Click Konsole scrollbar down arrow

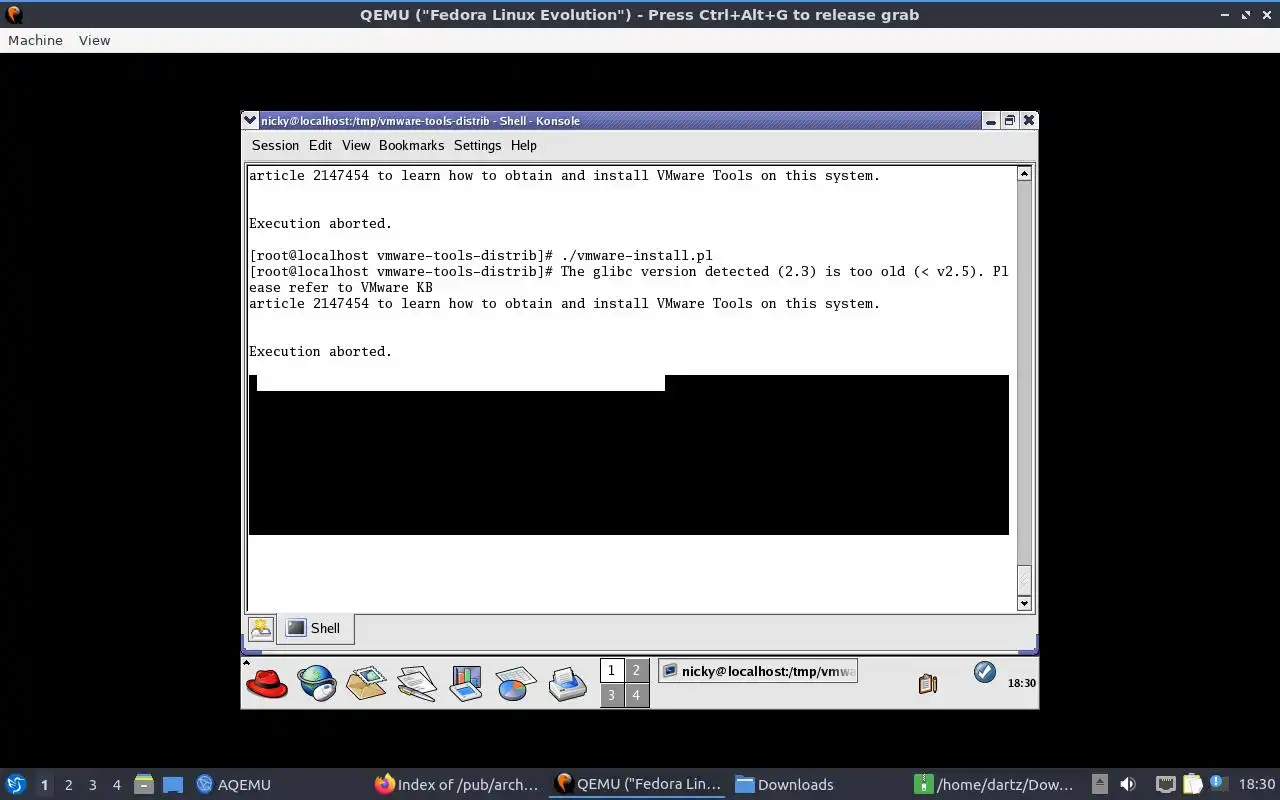(x=1024, y=603)
